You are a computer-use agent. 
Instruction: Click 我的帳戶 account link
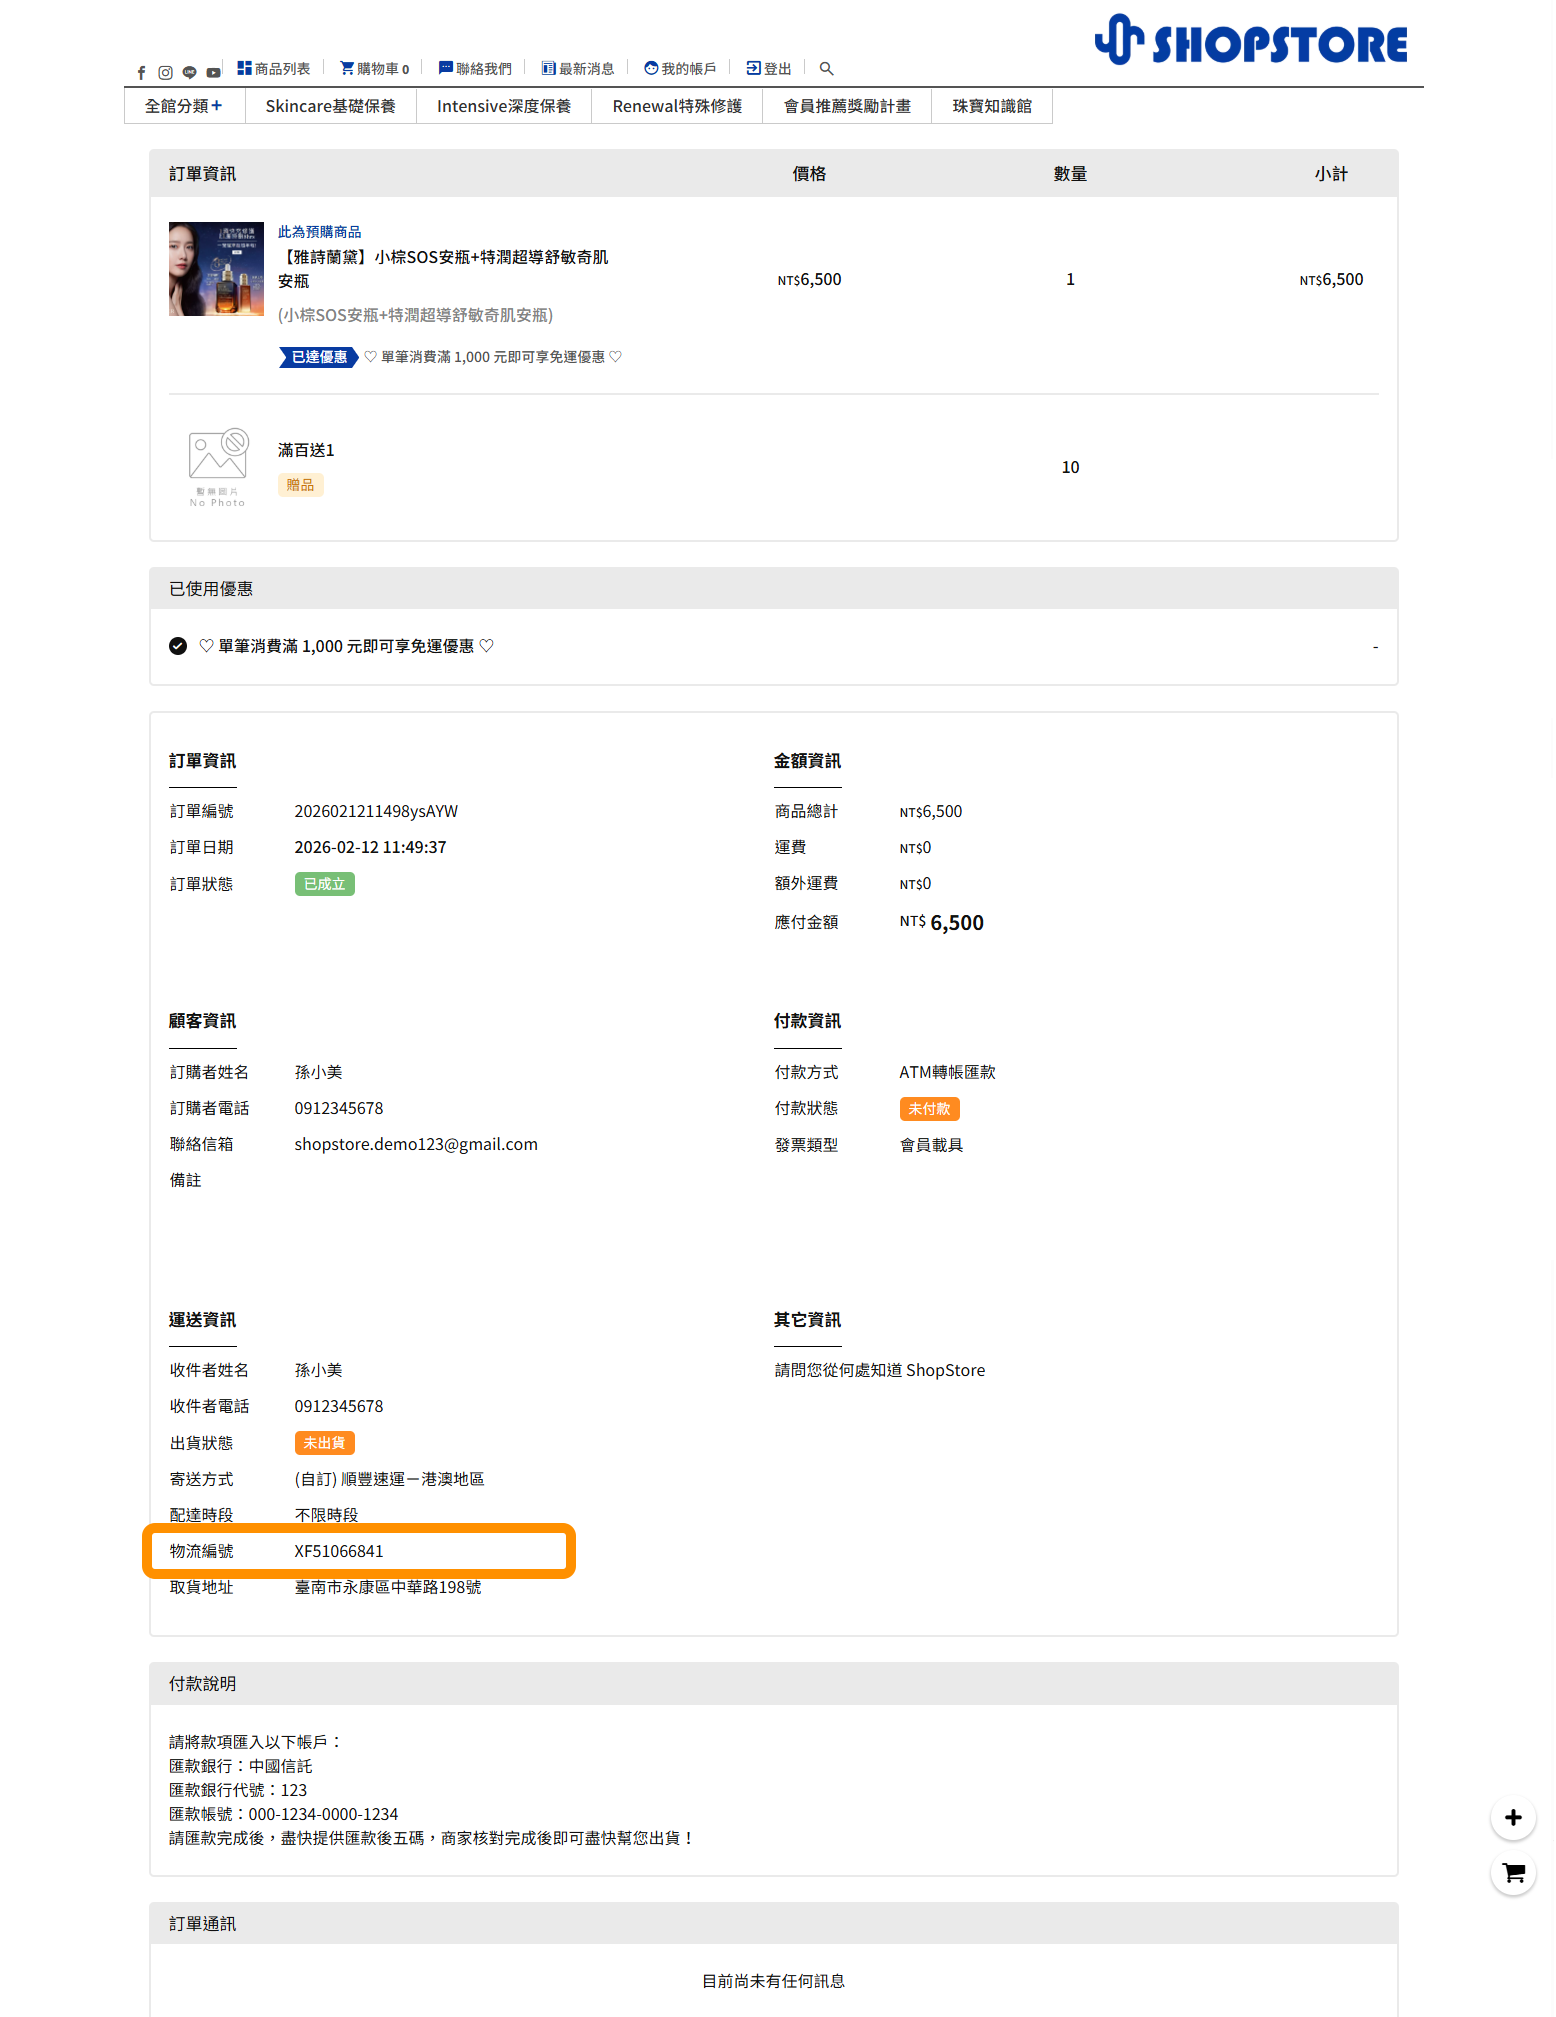point(680,69)
